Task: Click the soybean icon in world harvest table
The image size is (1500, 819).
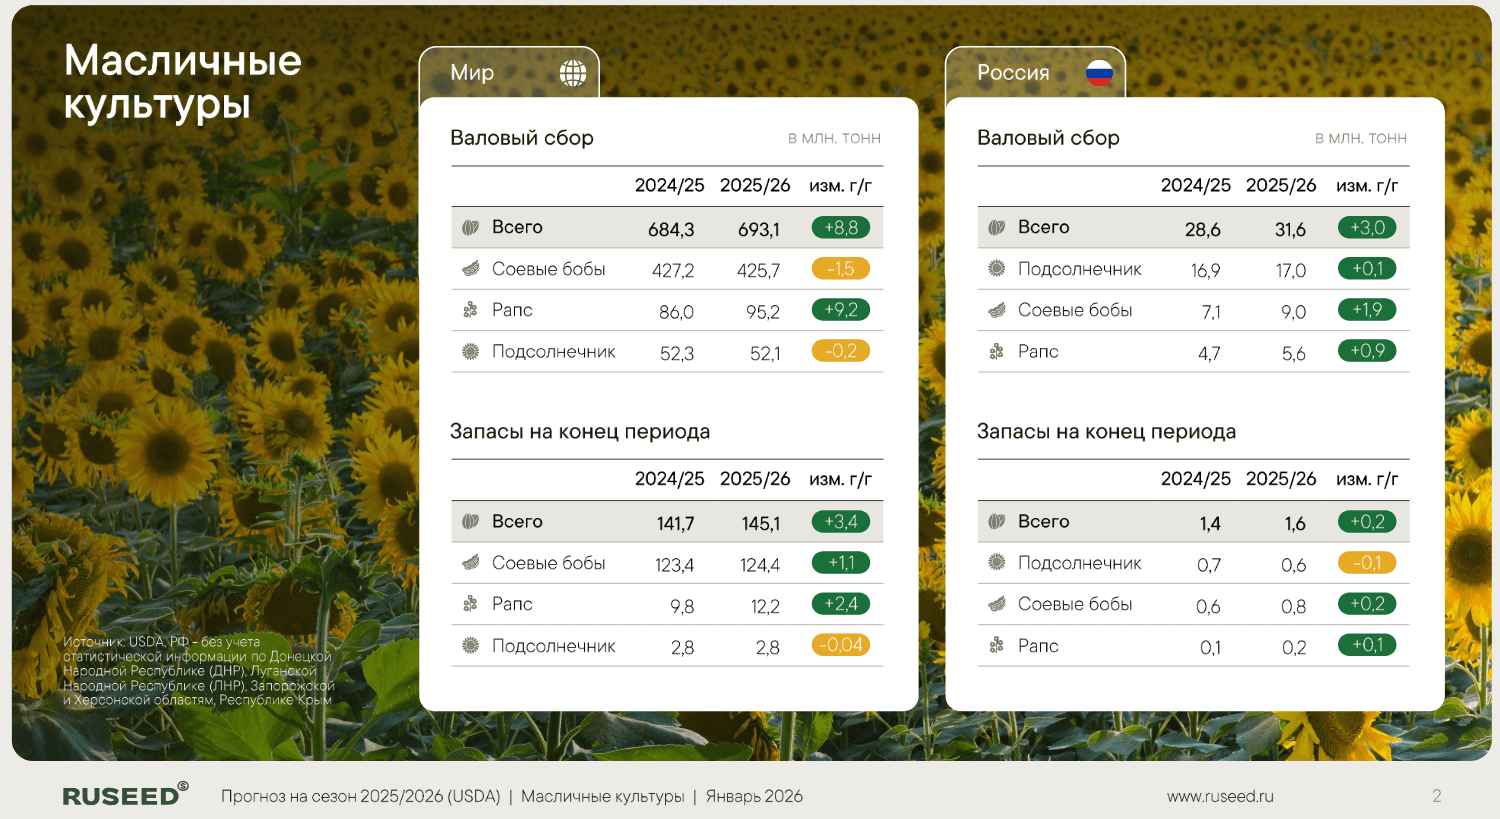Action: 471,269
